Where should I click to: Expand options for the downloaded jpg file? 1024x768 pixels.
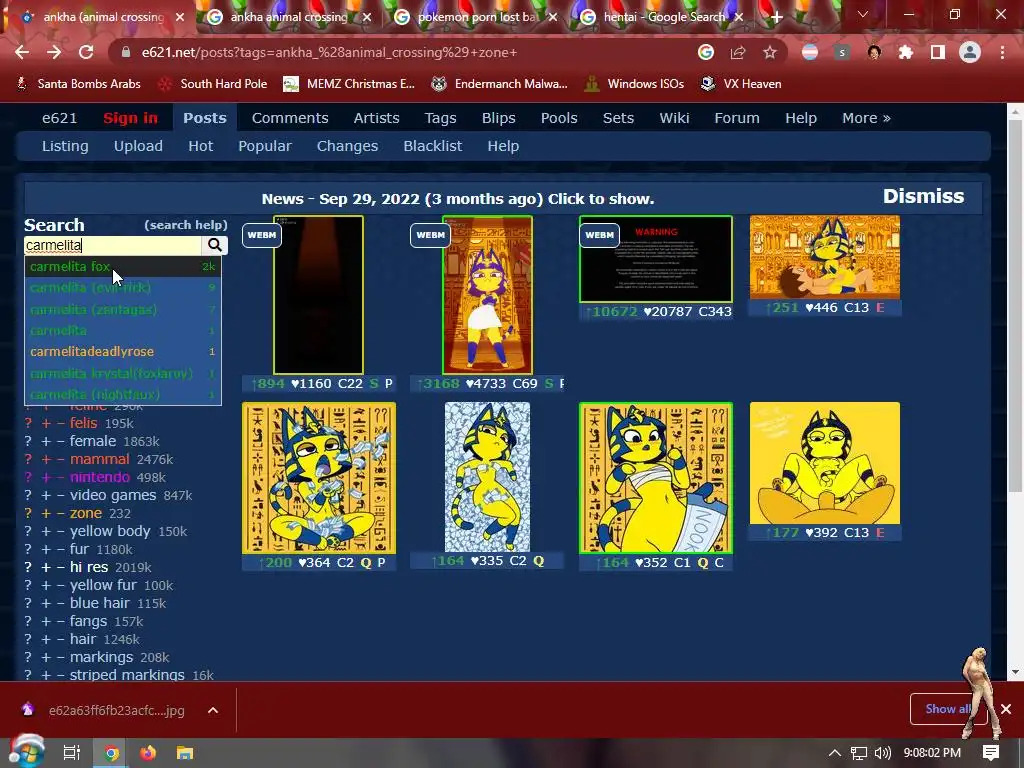pyautogui.click(x=213, y=710)
